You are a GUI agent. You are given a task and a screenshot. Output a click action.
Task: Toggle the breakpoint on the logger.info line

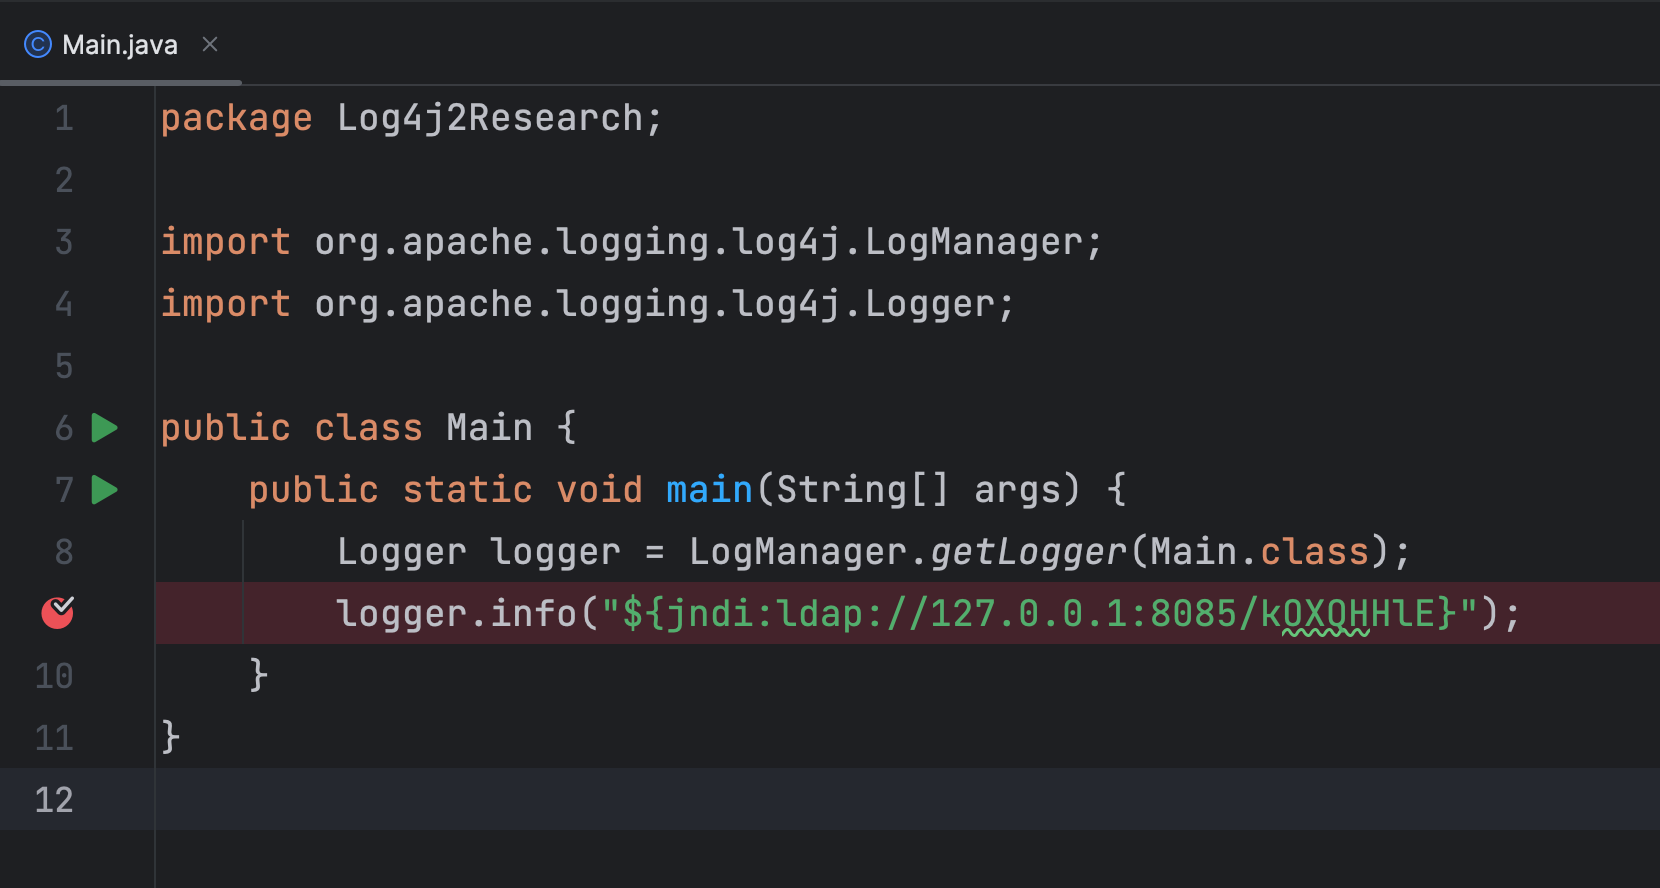[58, 612]
